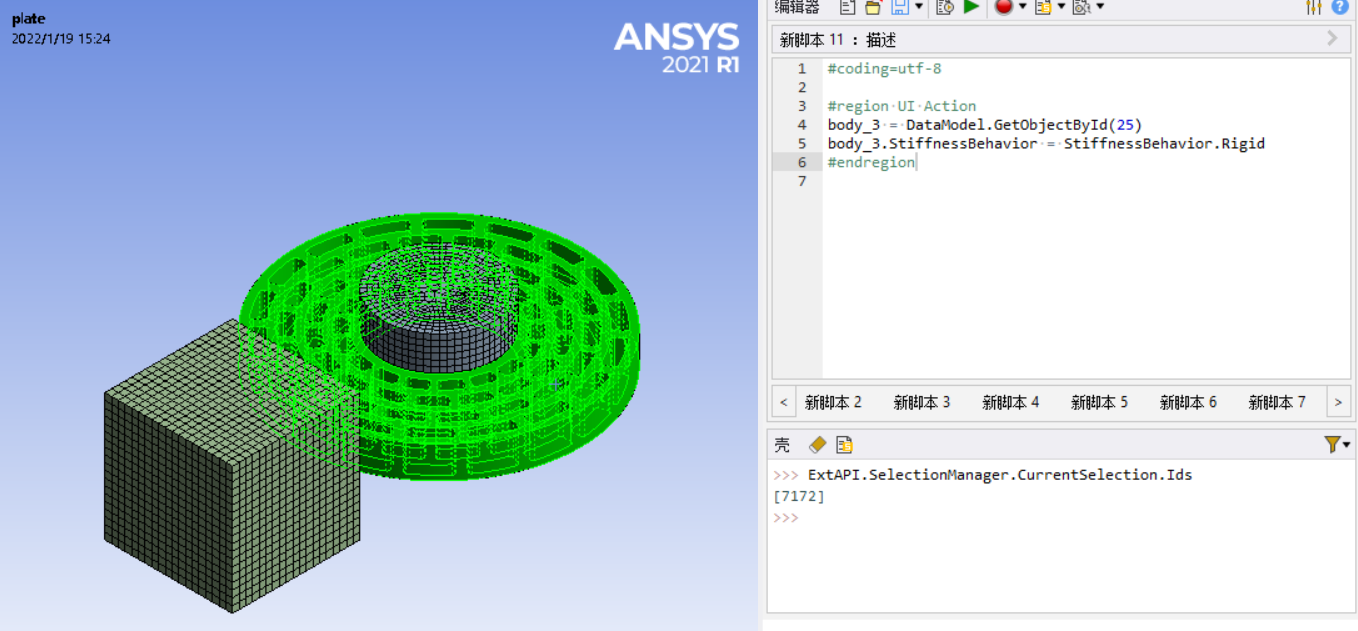Screen dimensions: 1358x631
Task: Click line number 7 in the gutter
Action: click(801, 181)
